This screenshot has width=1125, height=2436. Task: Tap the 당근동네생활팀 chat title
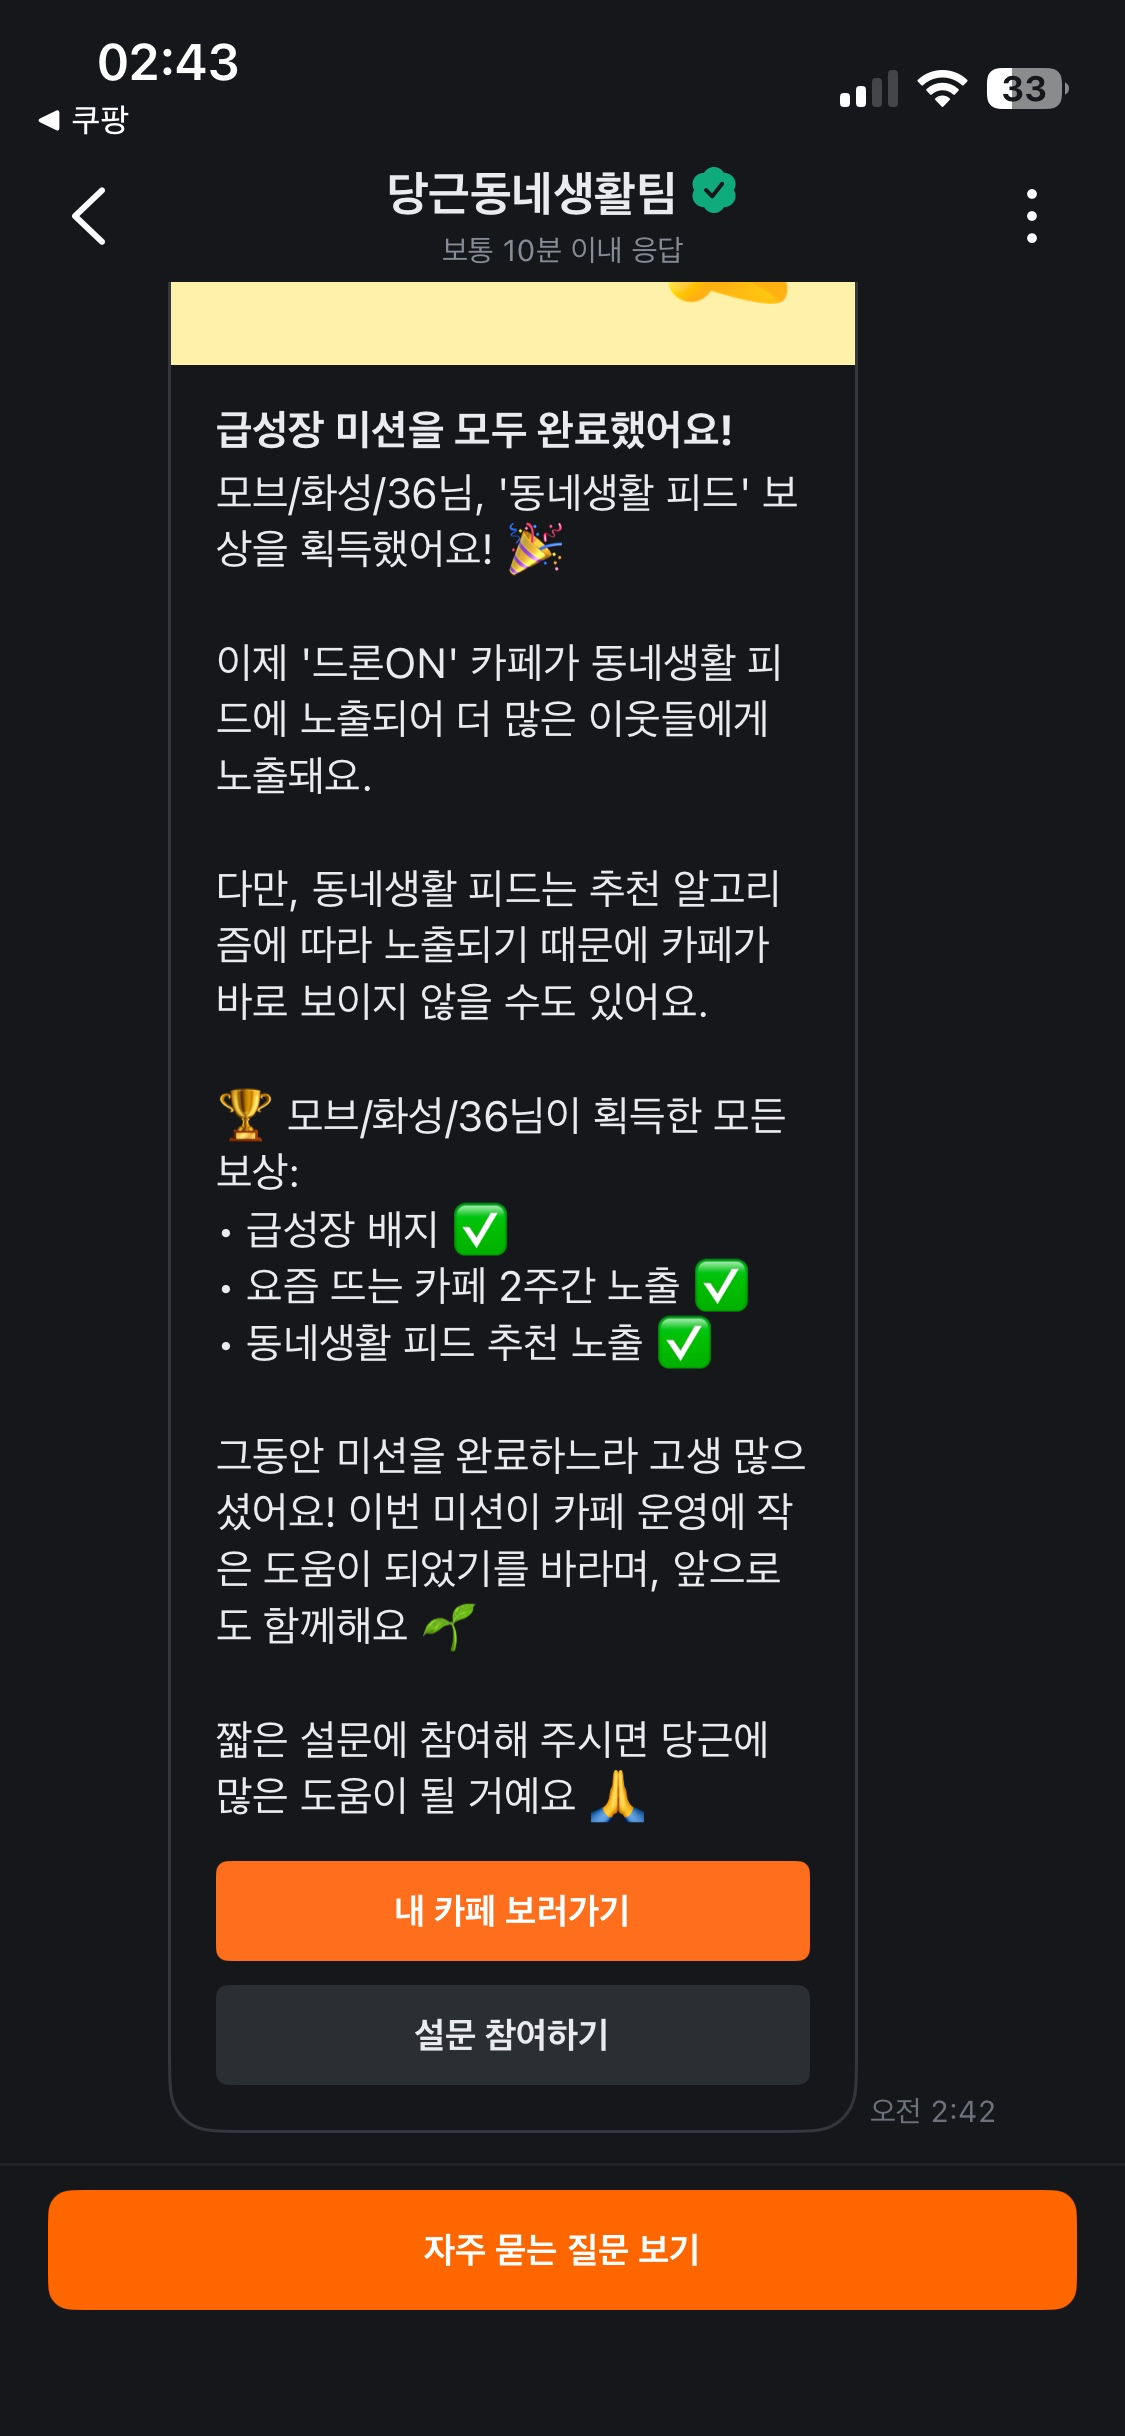click(532, 192)
